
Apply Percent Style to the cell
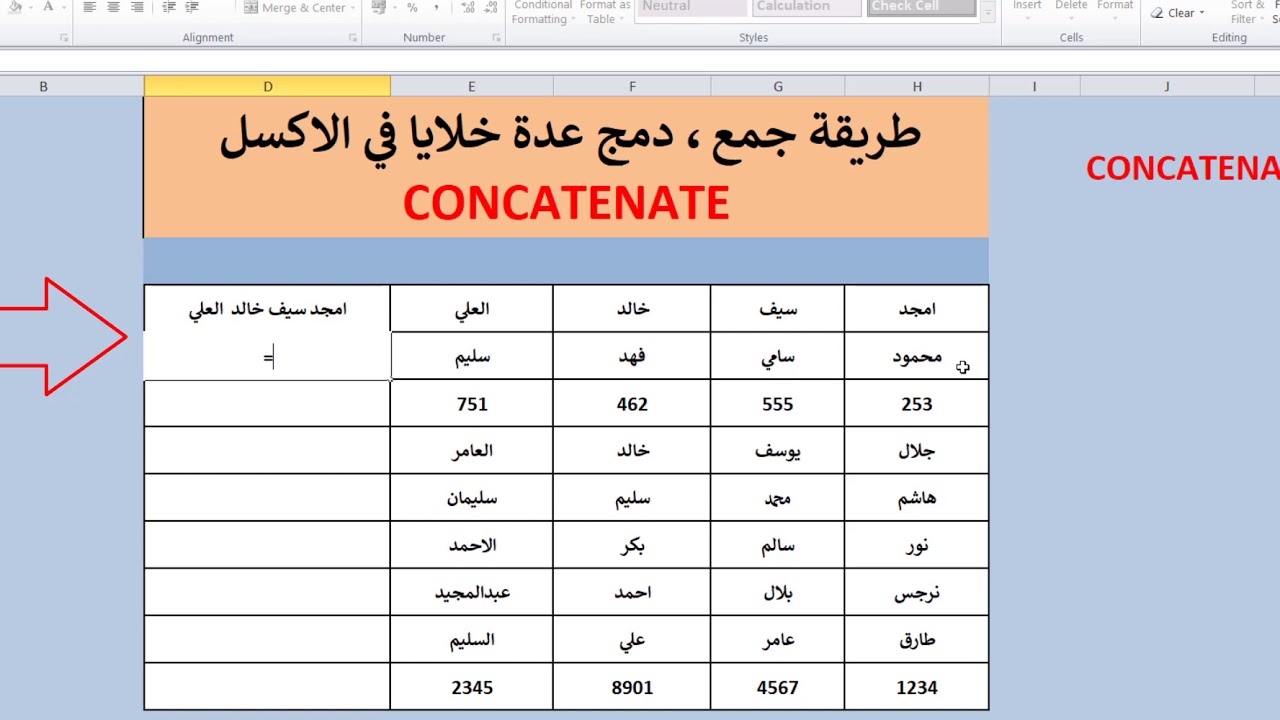click(412, 7)
